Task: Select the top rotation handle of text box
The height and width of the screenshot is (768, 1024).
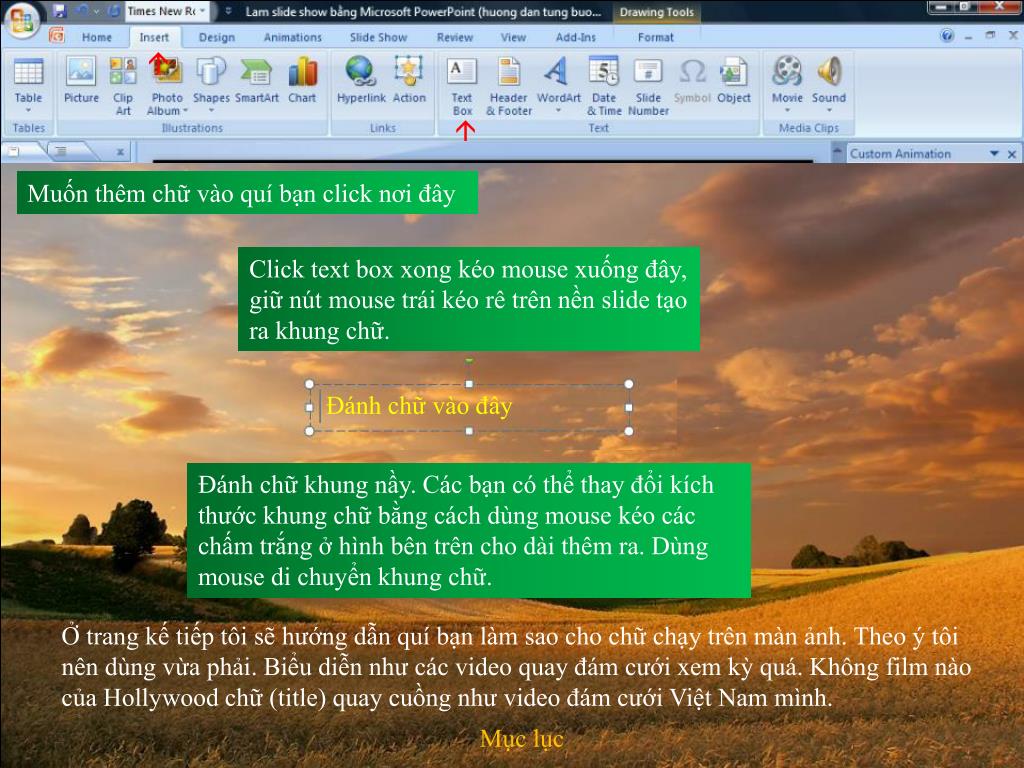Action: tap(469, 360)
